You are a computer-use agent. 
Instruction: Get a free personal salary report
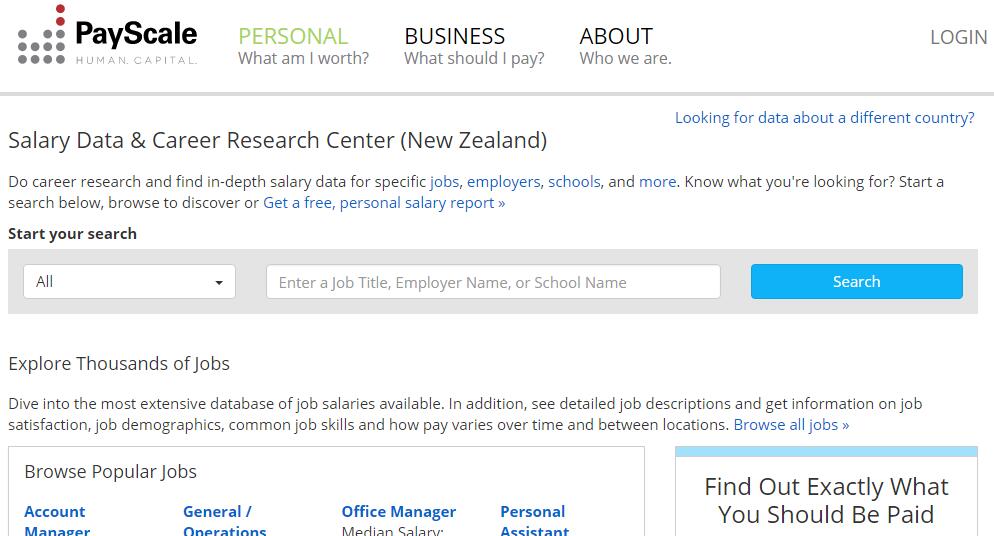384,203
